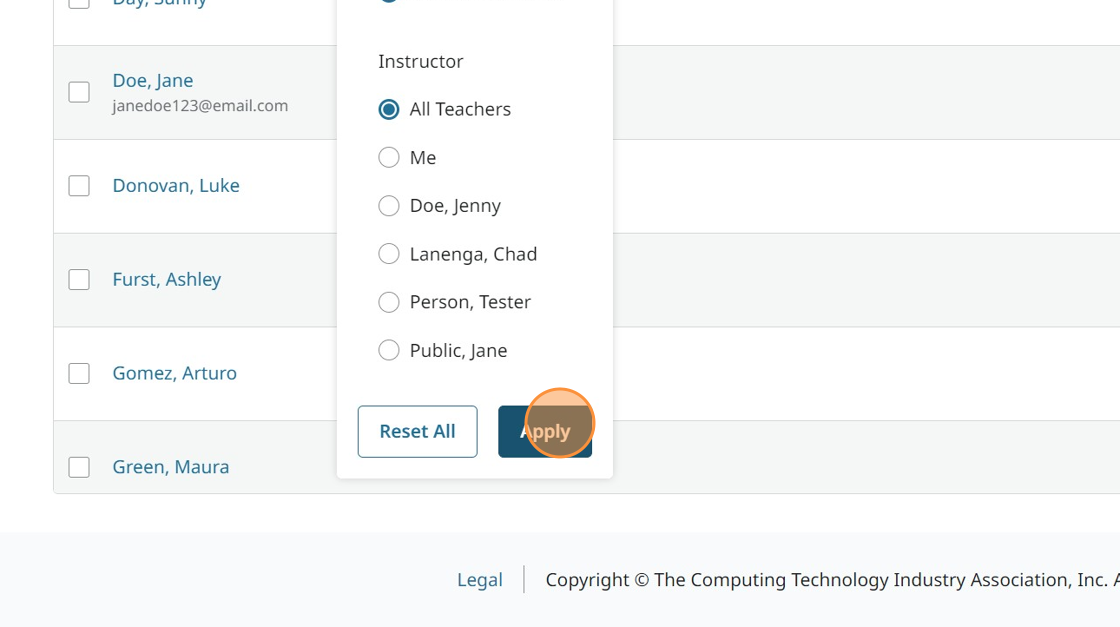Open the Doe, Jane student link
The height and width of the screenshot is (627, 1120).
pos(153,80)
